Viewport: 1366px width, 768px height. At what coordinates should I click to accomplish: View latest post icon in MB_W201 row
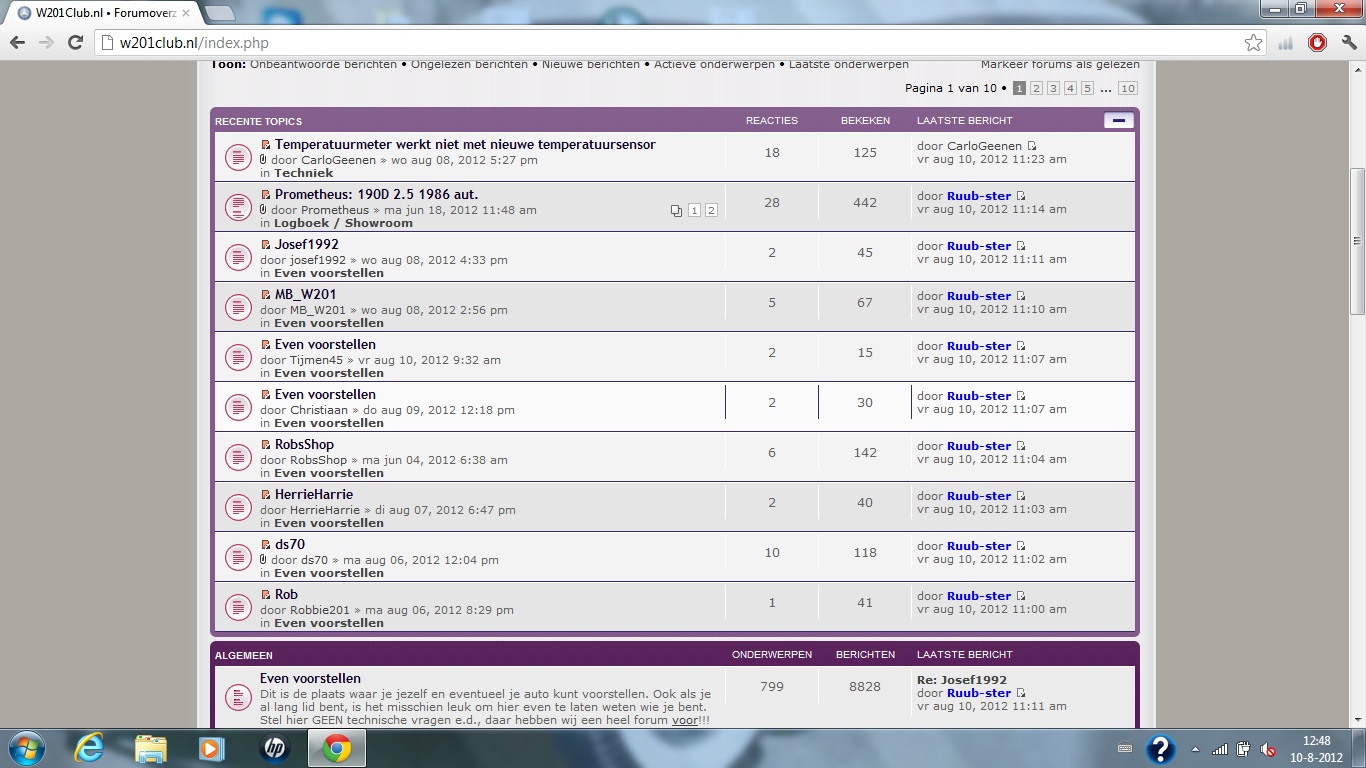click(x=1021, y=296)
